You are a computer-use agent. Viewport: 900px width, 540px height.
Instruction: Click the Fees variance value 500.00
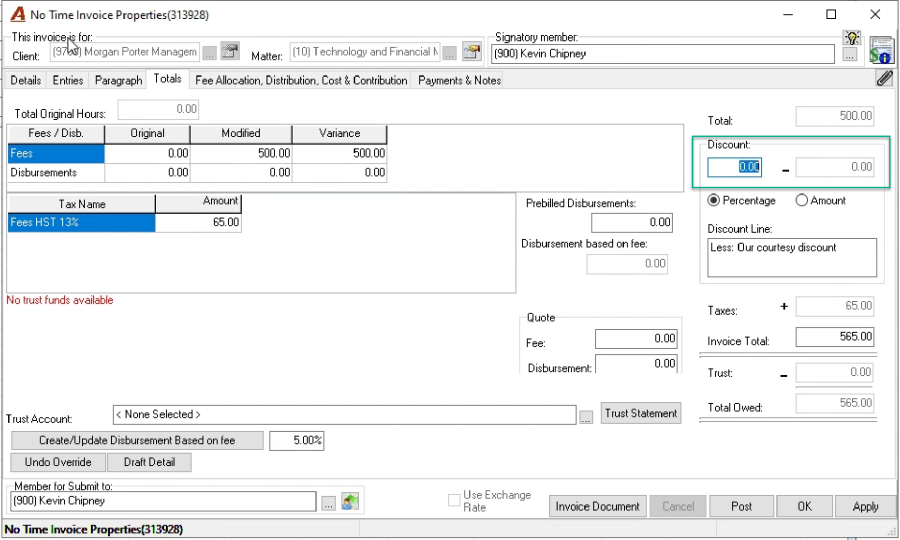(x=340, y=153)
